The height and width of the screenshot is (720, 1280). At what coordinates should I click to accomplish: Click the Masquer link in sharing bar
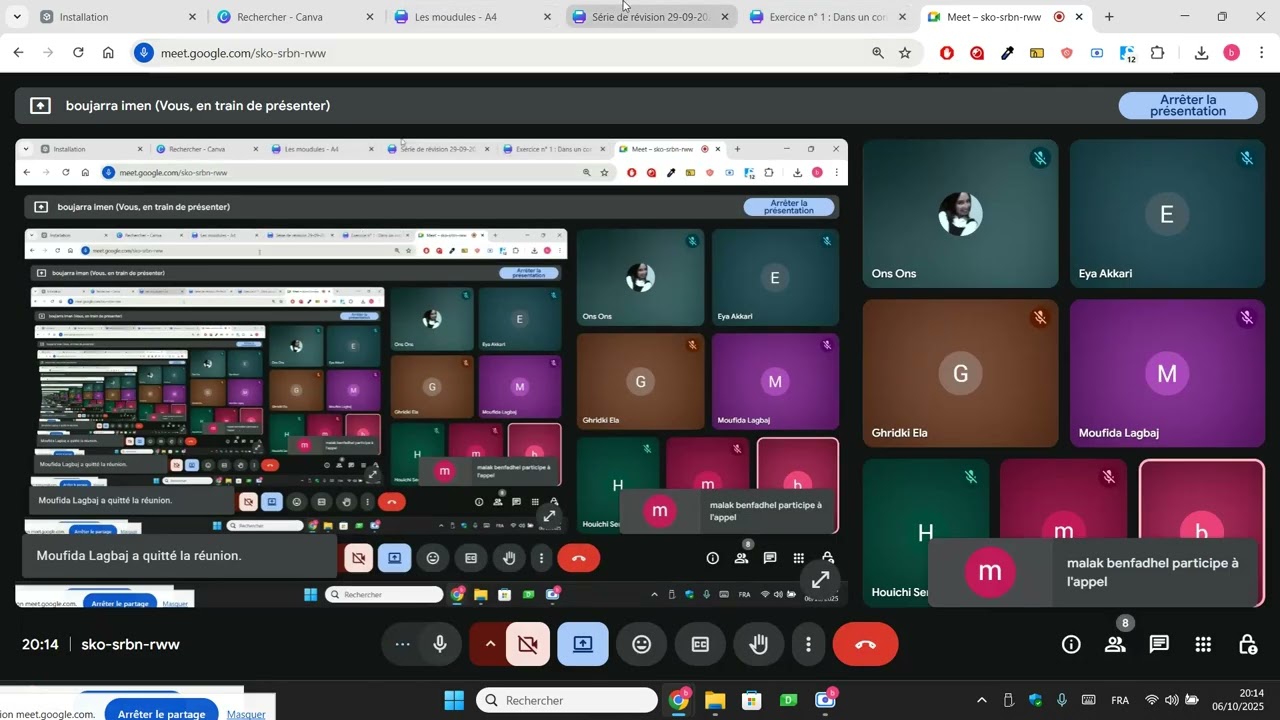(246, 714)
